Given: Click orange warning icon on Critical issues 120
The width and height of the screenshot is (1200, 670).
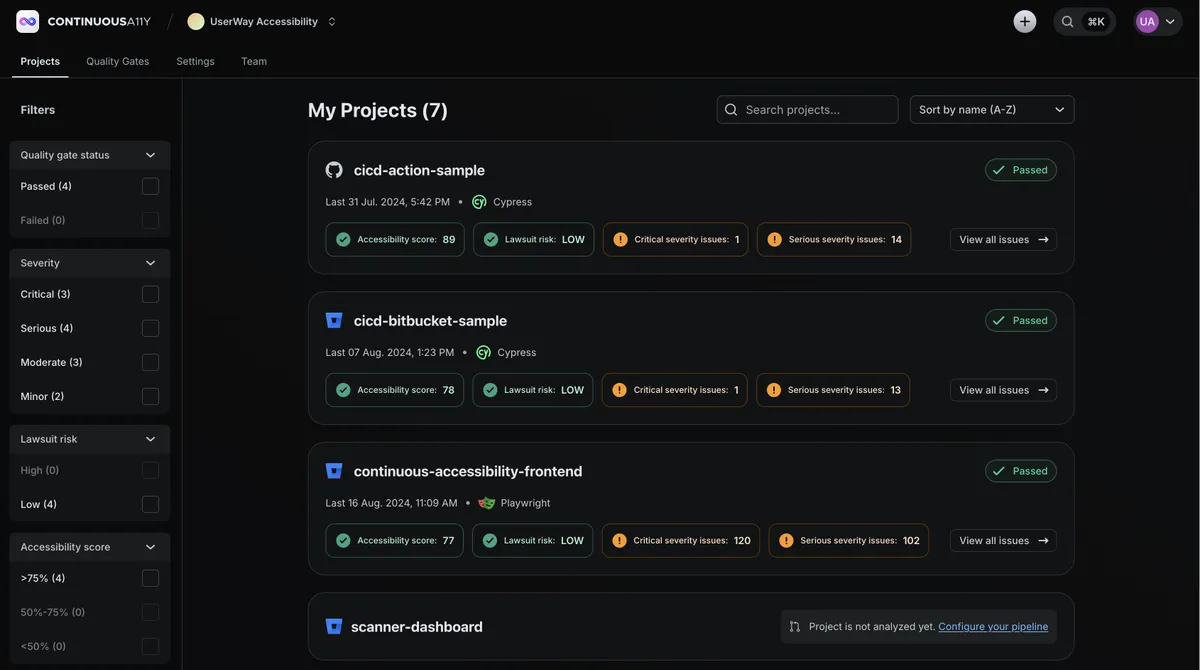Looking at the screenshot, I should pos(619,541).
